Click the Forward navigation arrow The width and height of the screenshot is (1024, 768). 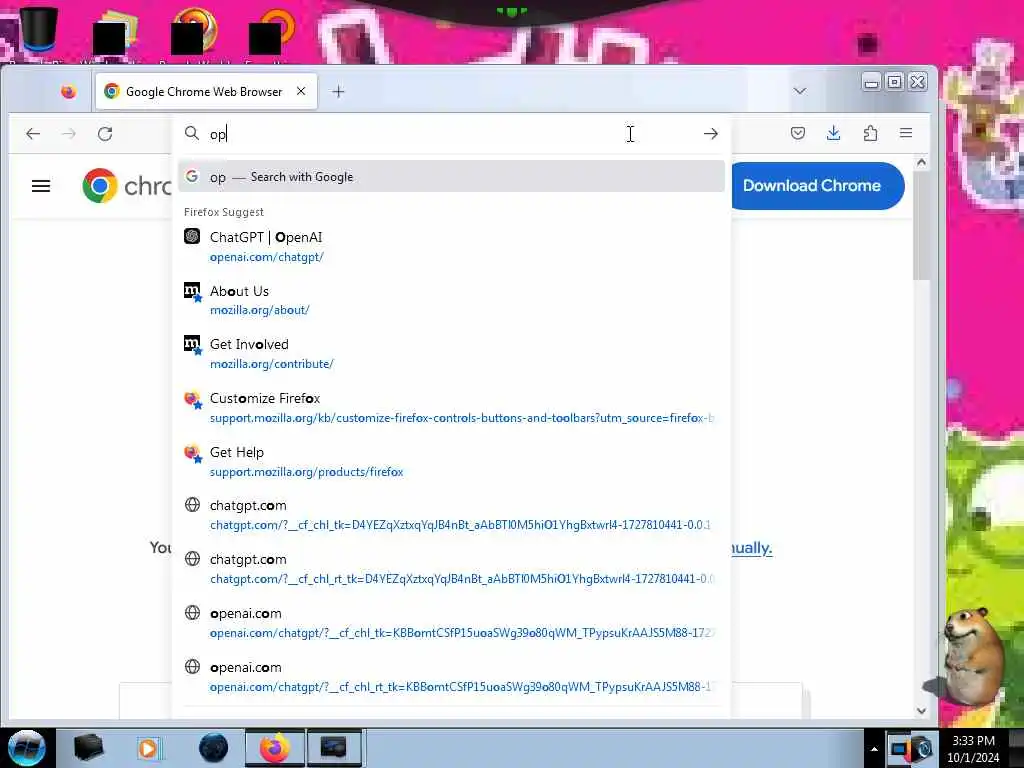69,134
